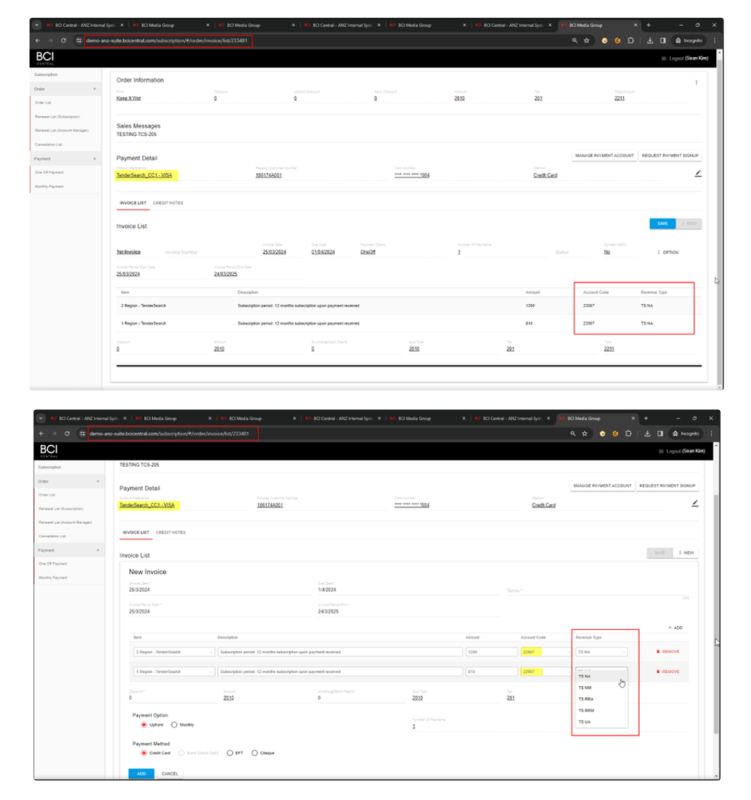Switch to the Credit Notes tab in the upper window

(x=169, y=202)
